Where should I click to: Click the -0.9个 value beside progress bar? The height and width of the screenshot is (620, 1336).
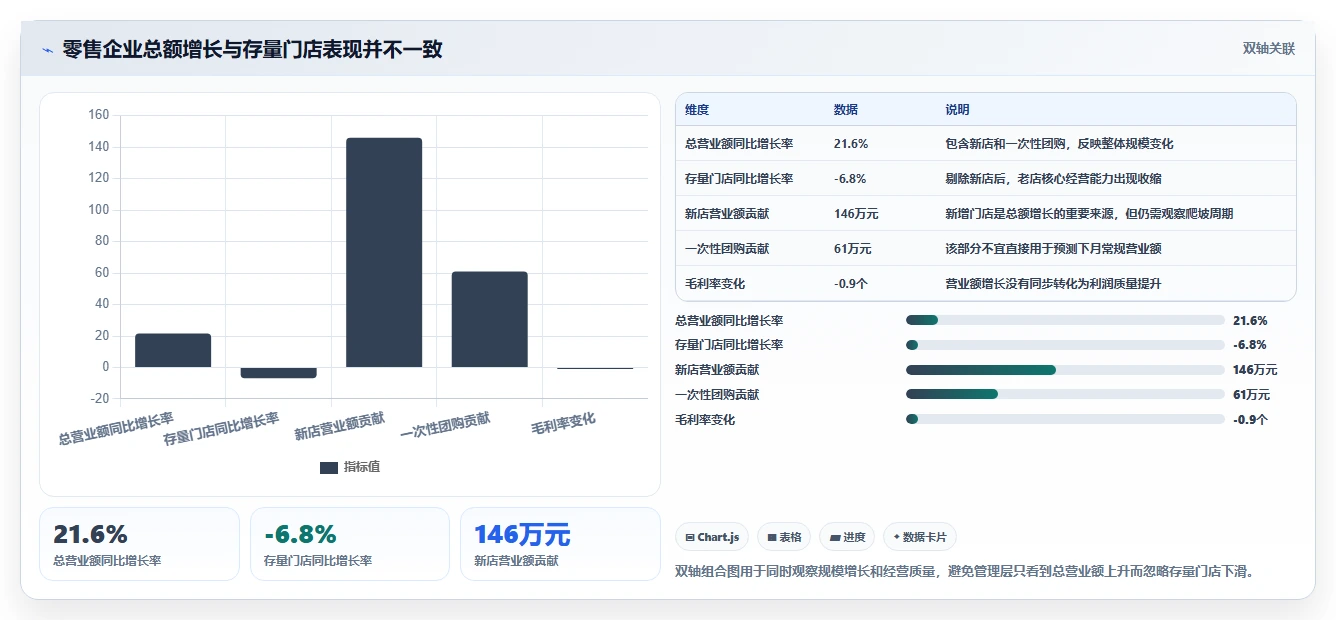coord(1250,420)
